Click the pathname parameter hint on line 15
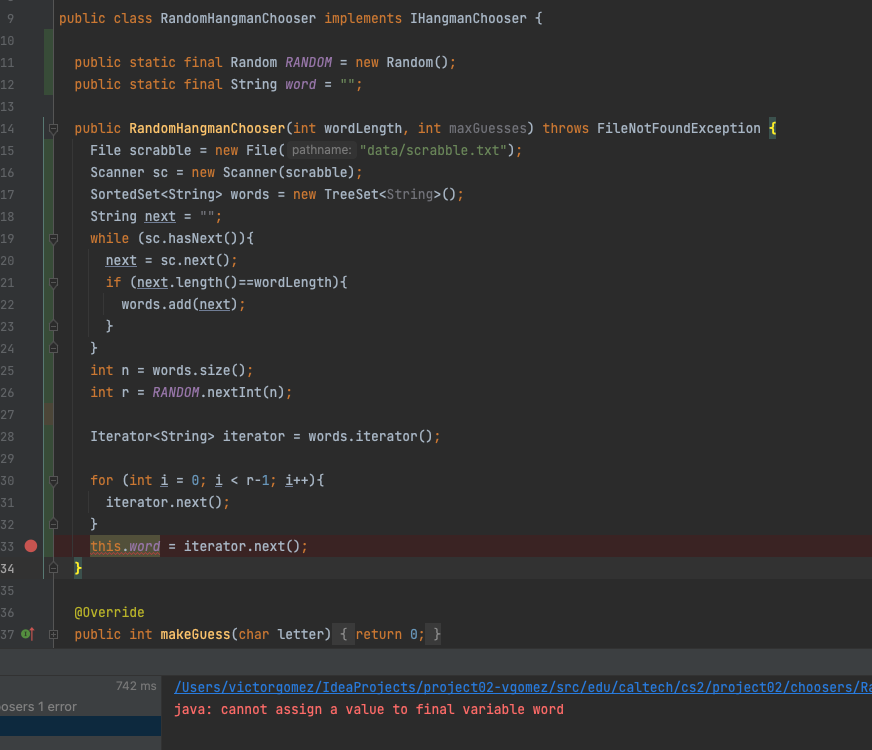The width and height of the screenshot is (872, 750). pyautogui.click(x=321, y=151)
